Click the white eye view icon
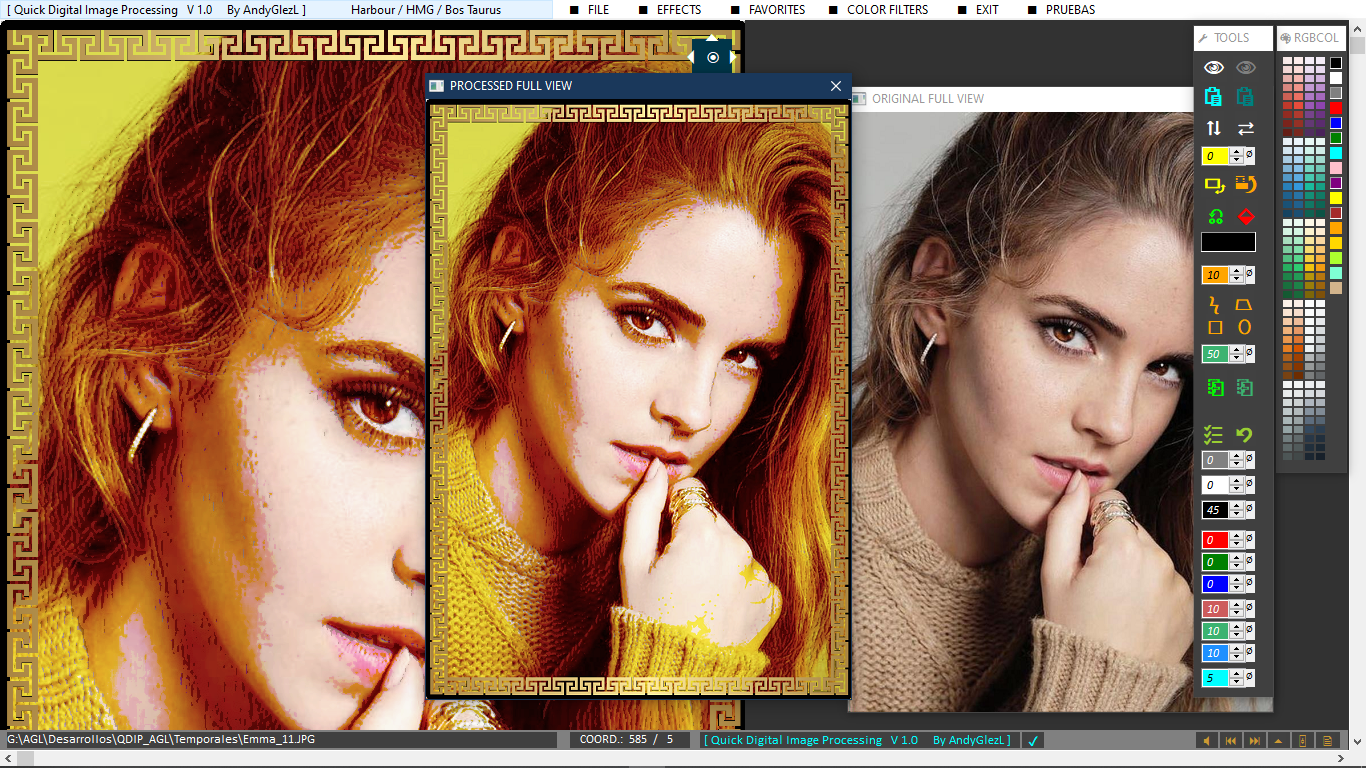This screenshot has height=768, width=1366. pos(1214,68)
